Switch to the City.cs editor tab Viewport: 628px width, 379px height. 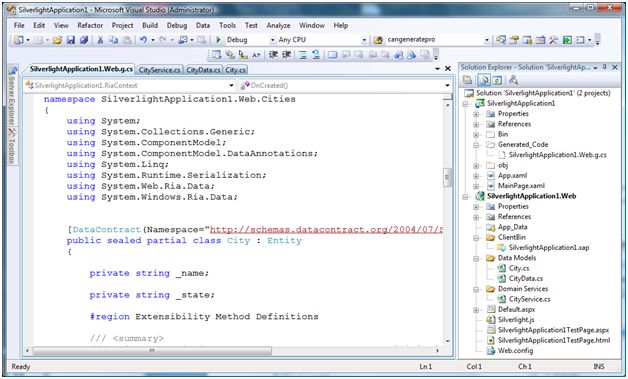(x=235, y=70)
